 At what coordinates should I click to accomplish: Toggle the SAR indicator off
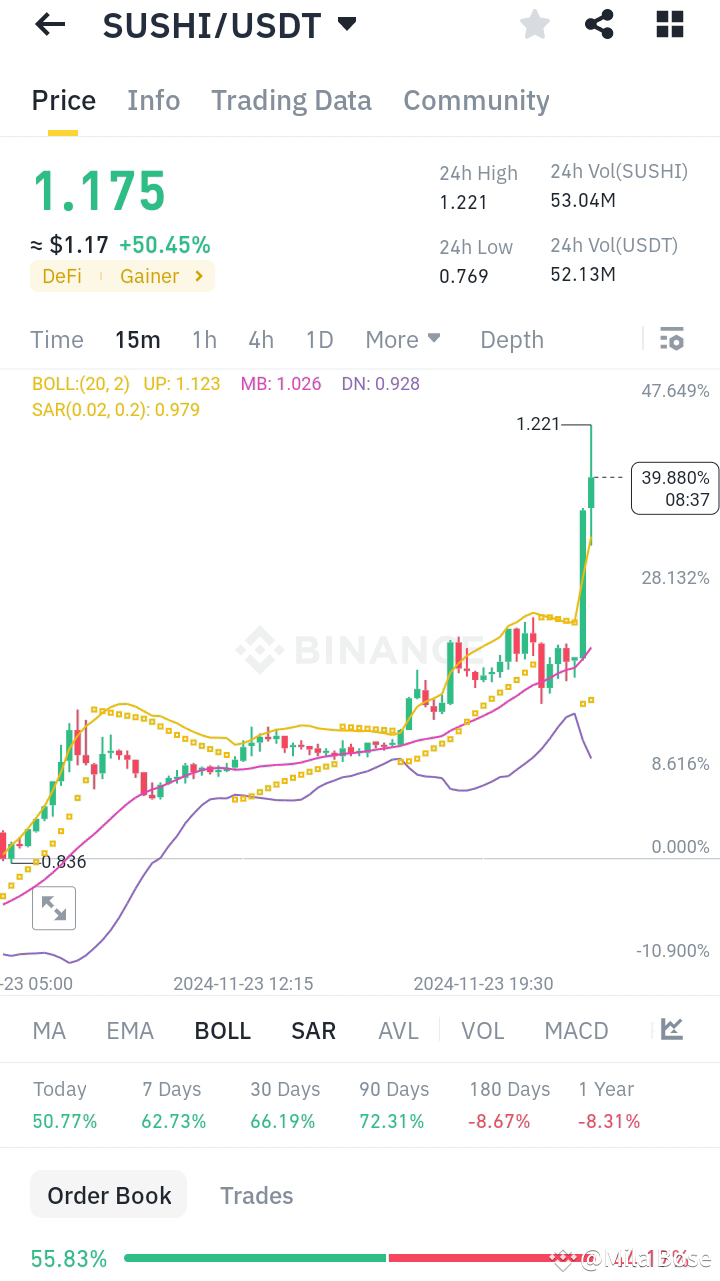[313, 1030]
